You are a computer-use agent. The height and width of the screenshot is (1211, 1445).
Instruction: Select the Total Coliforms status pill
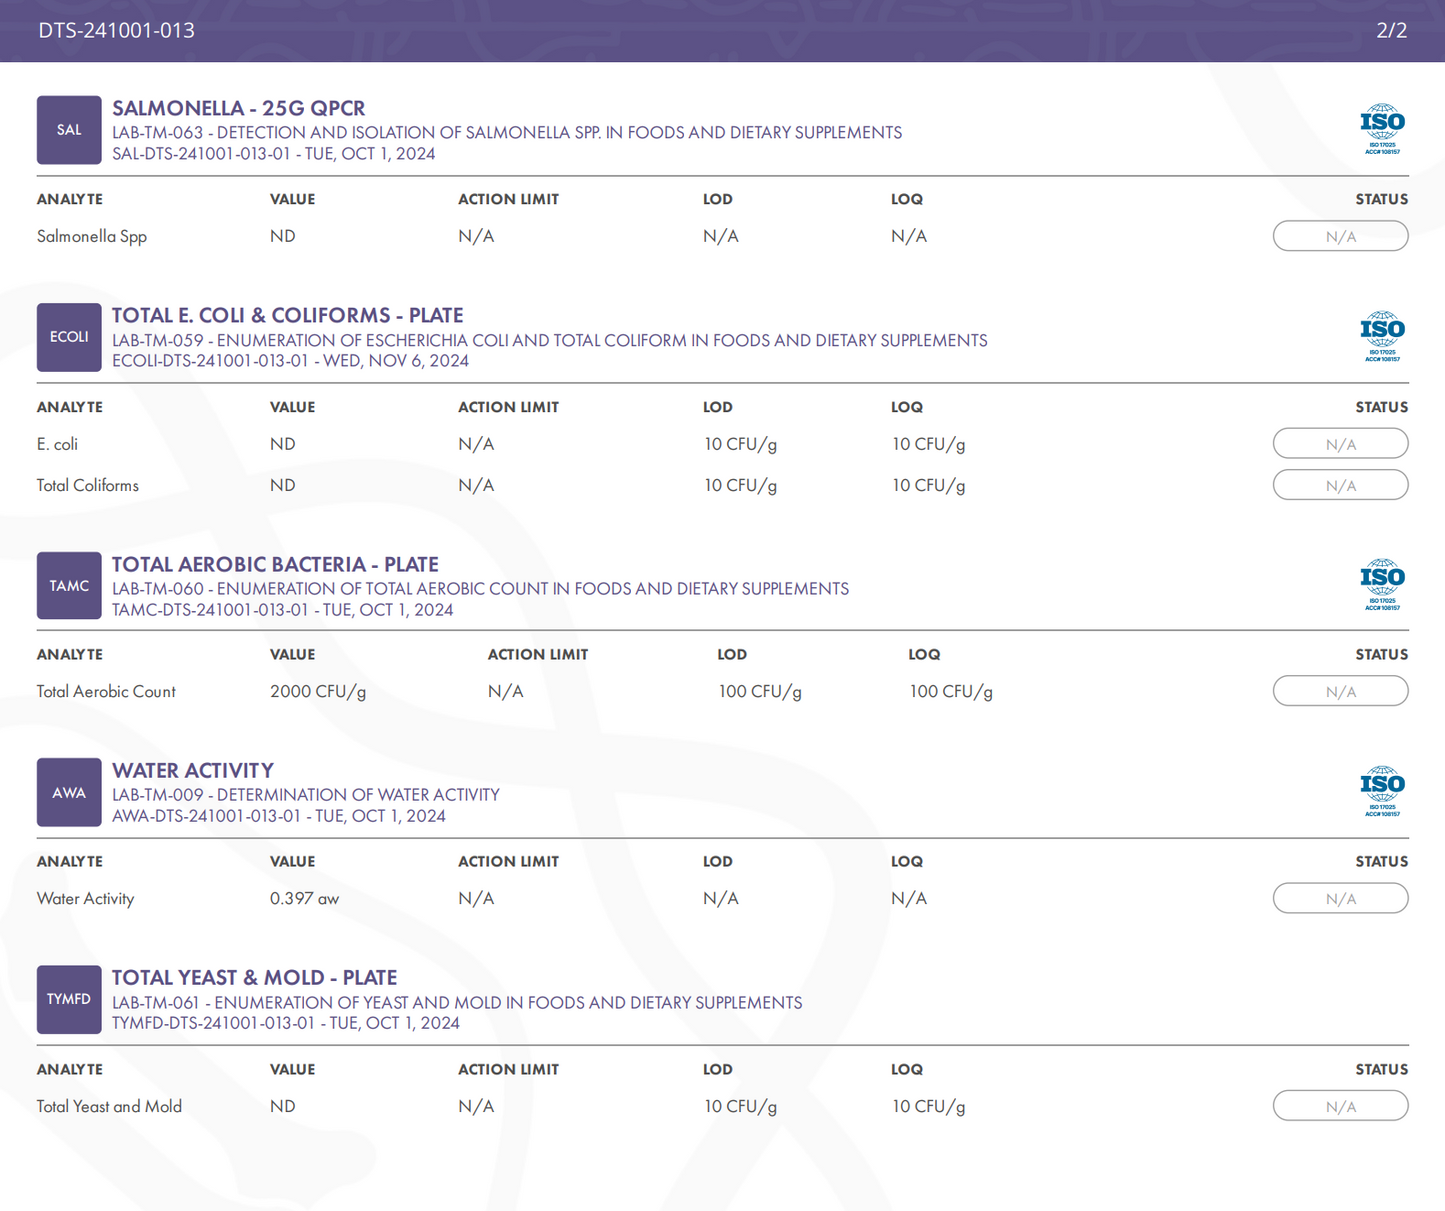(x=1340, y=485)
